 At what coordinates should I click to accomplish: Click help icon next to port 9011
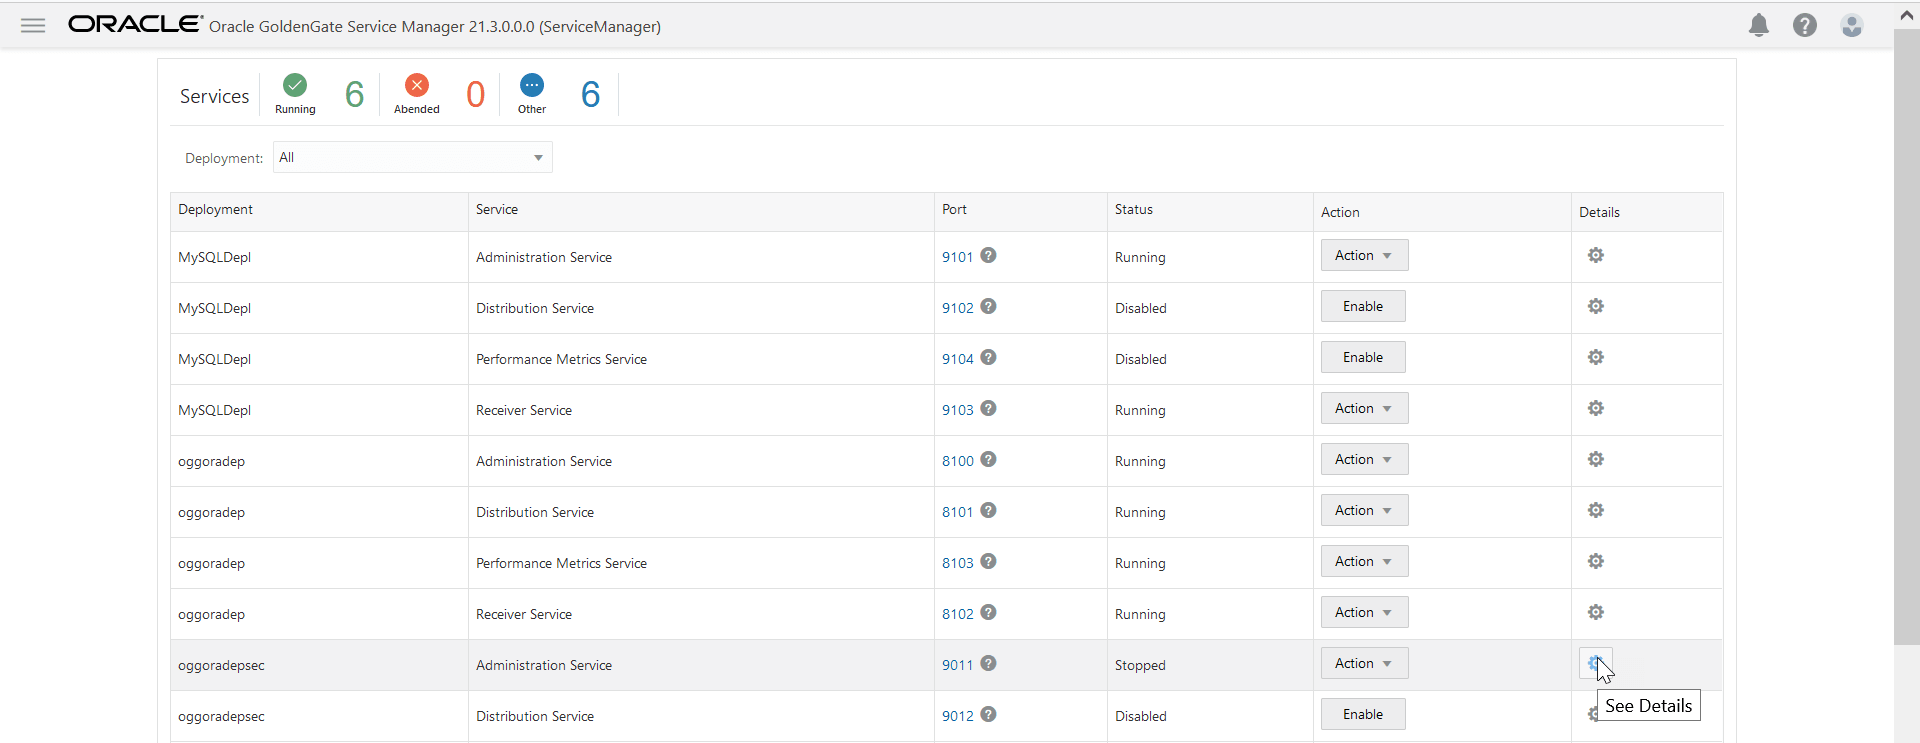pos(988,664)
